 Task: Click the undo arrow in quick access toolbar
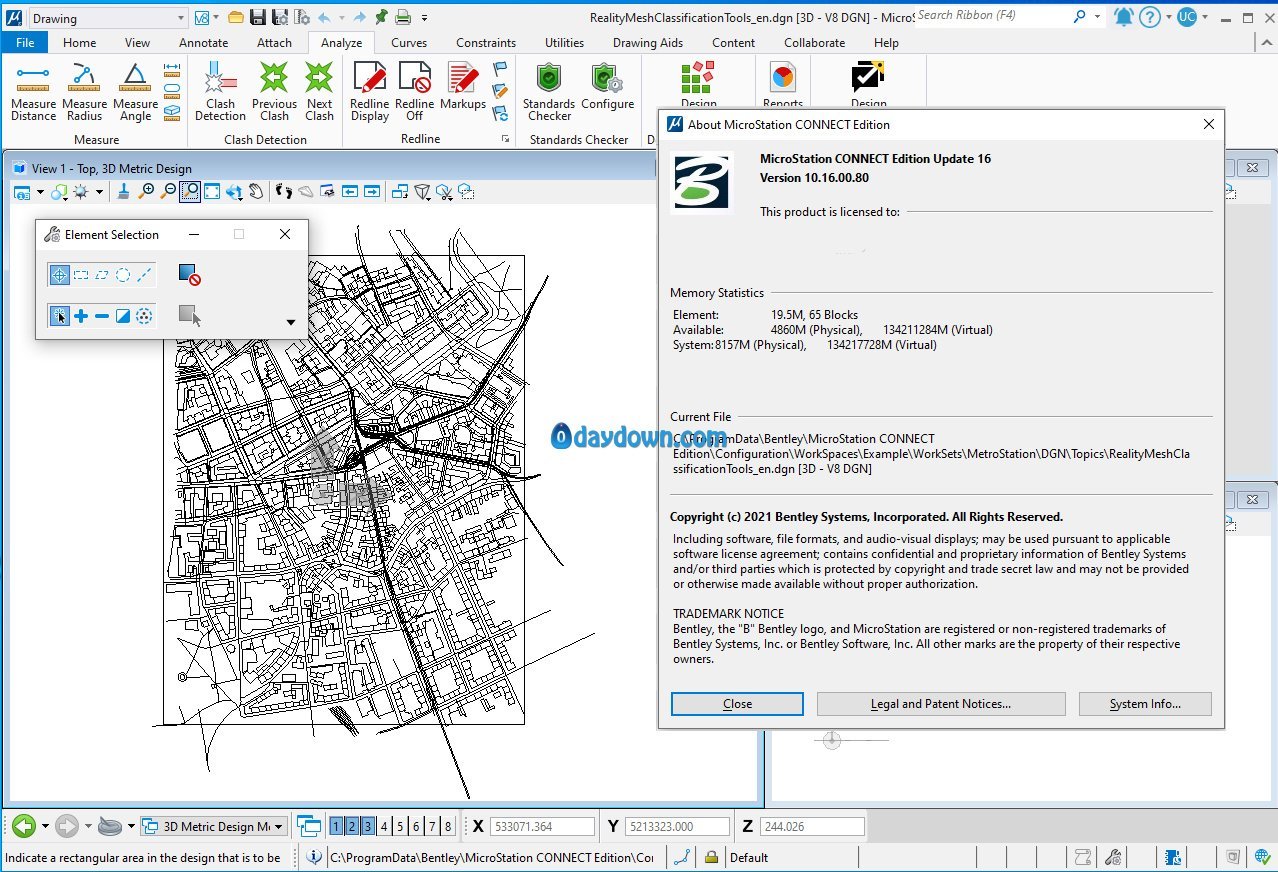324,17
